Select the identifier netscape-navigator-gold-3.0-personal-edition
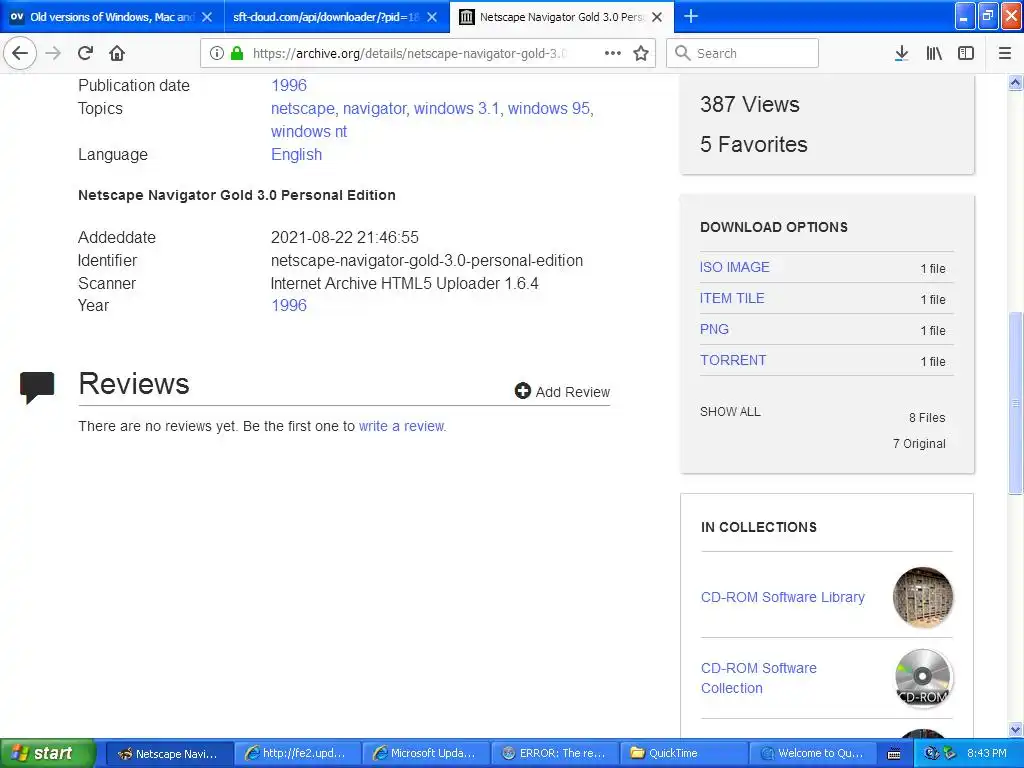1024x768 pixels. [427, 261]
